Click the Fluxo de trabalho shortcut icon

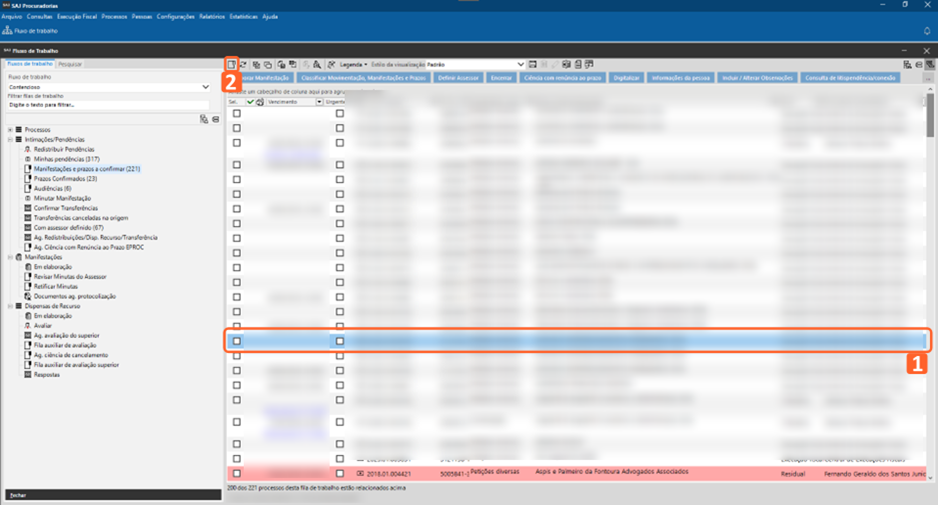click(8, 31)
